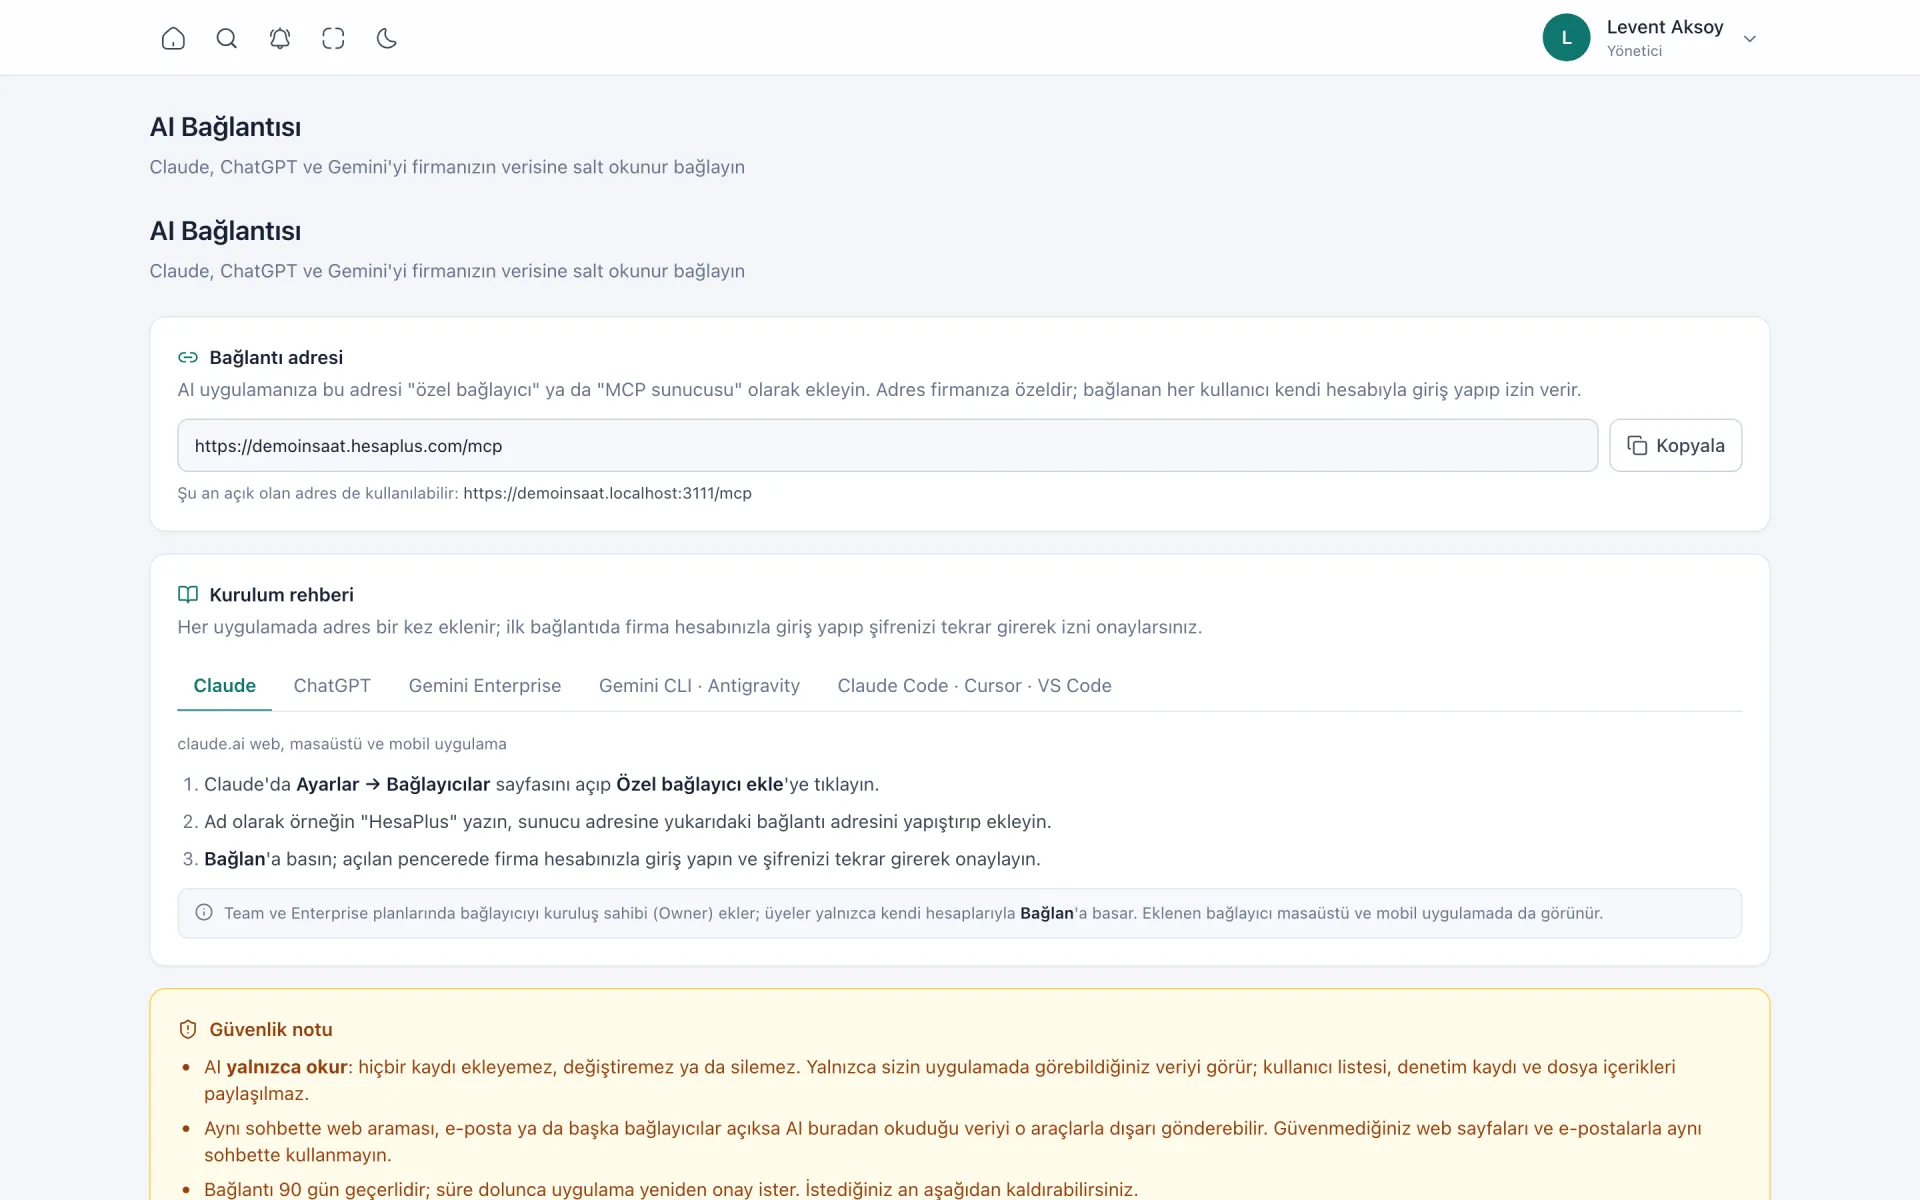Select the Claude tab

[x=224, y=686]
